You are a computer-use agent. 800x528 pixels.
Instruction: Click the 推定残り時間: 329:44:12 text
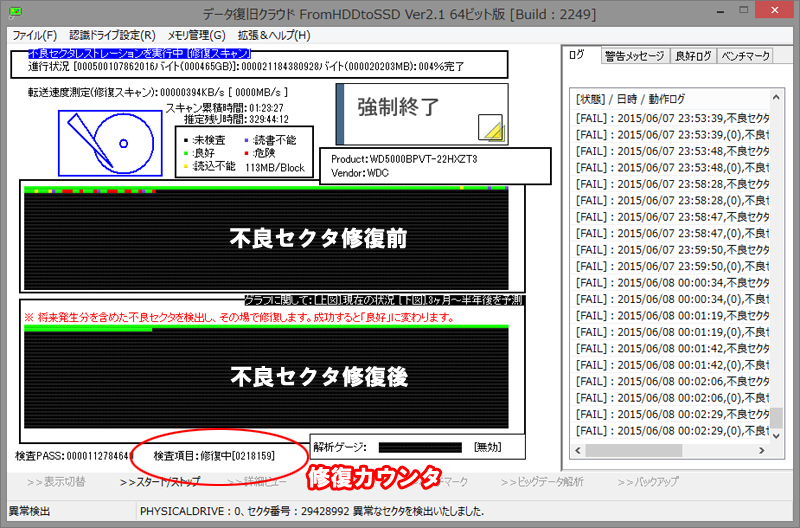coord(237,119)
